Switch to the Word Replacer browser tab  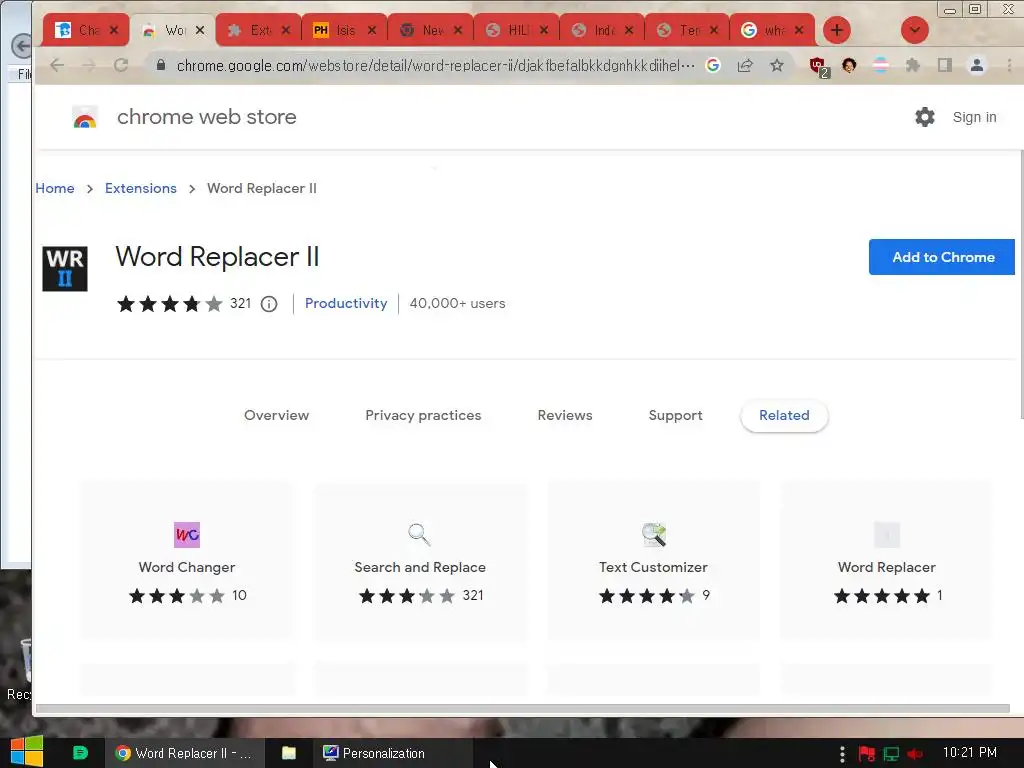coord(172,30)
